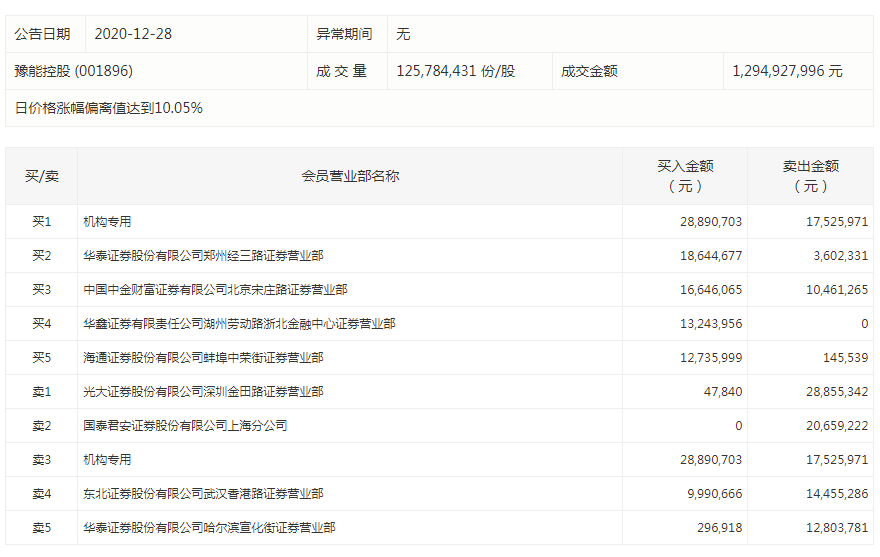The image size is (880, 557).
Task: Click 华泰证券郑州经三路证券营业部 entry
Action: pyautogui.click(x=203, y=256)
